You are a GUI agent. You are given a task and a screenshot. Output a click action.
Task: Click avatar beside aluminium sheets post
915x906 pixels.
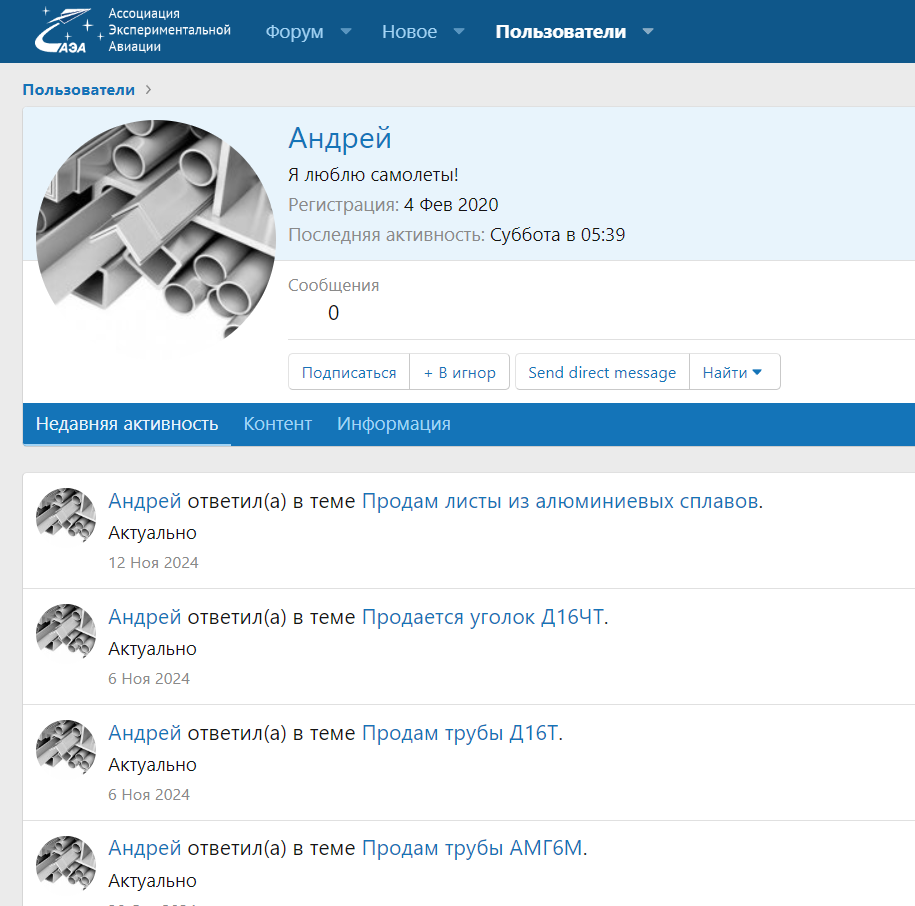[65, 517]
